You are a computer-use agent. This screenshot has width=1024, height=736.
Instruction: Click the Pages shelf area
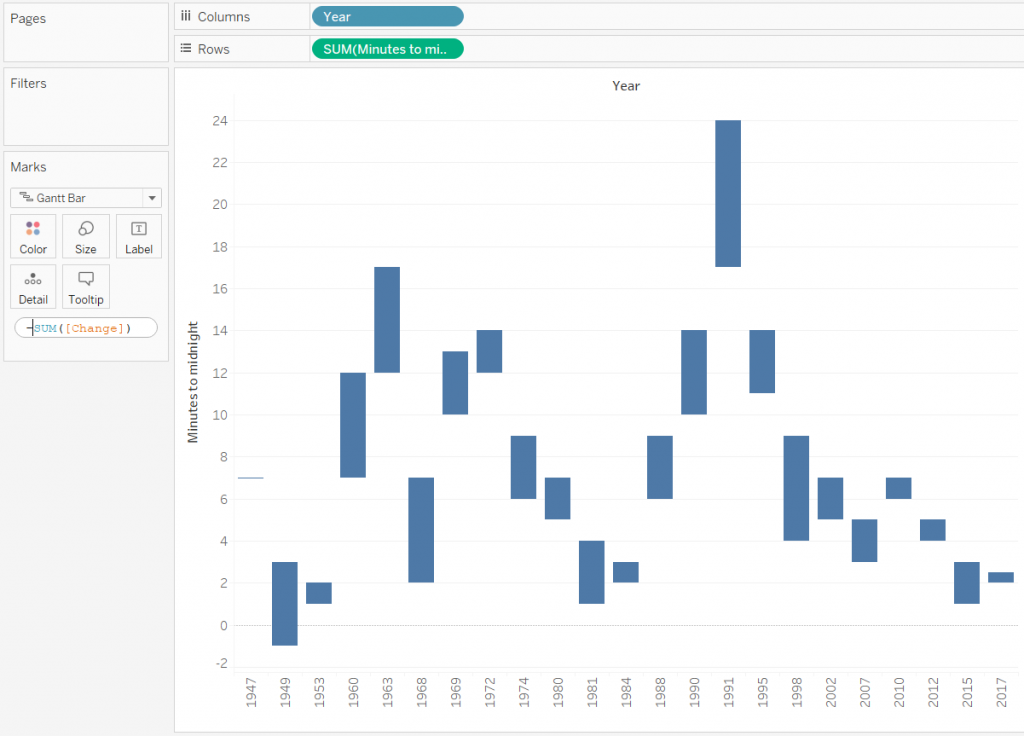85,33
